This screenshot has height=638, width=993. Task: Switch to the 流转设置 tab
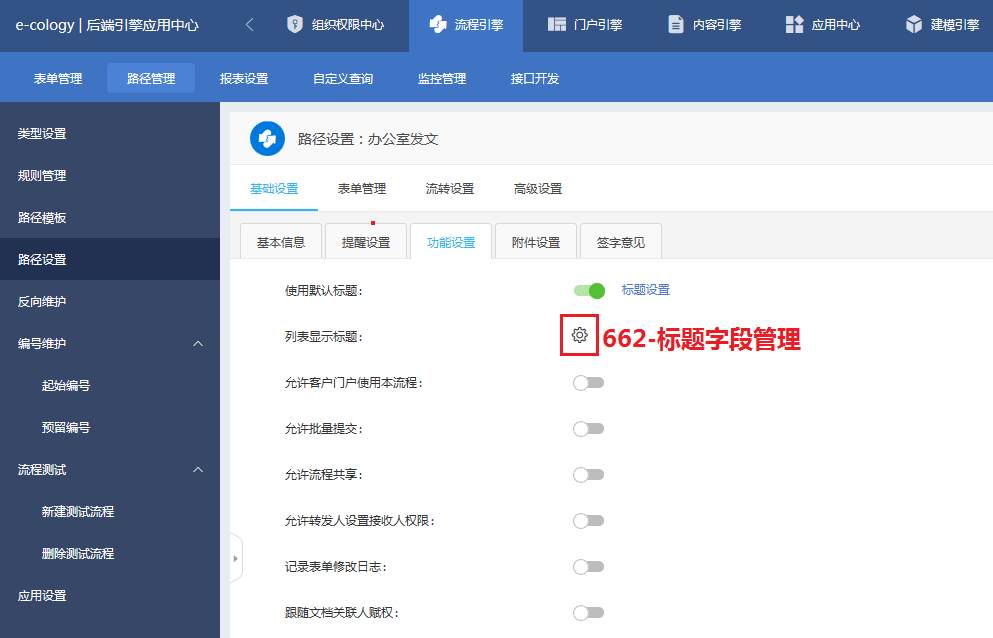449,189
